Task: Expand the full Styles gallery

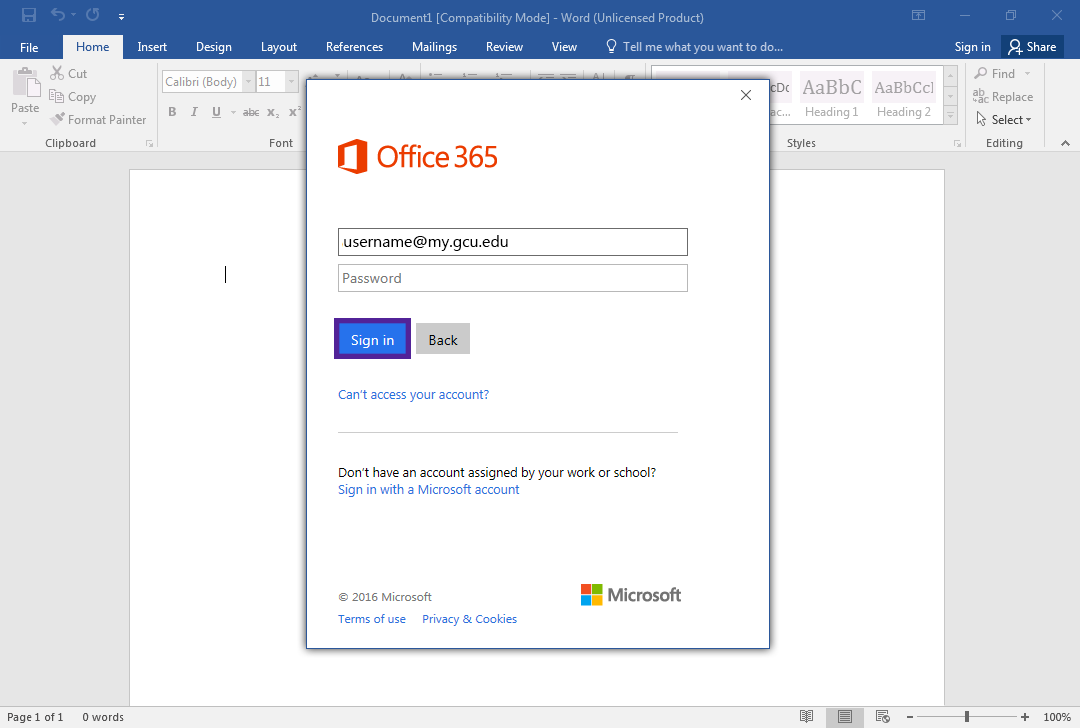Action: click(951, 116)
